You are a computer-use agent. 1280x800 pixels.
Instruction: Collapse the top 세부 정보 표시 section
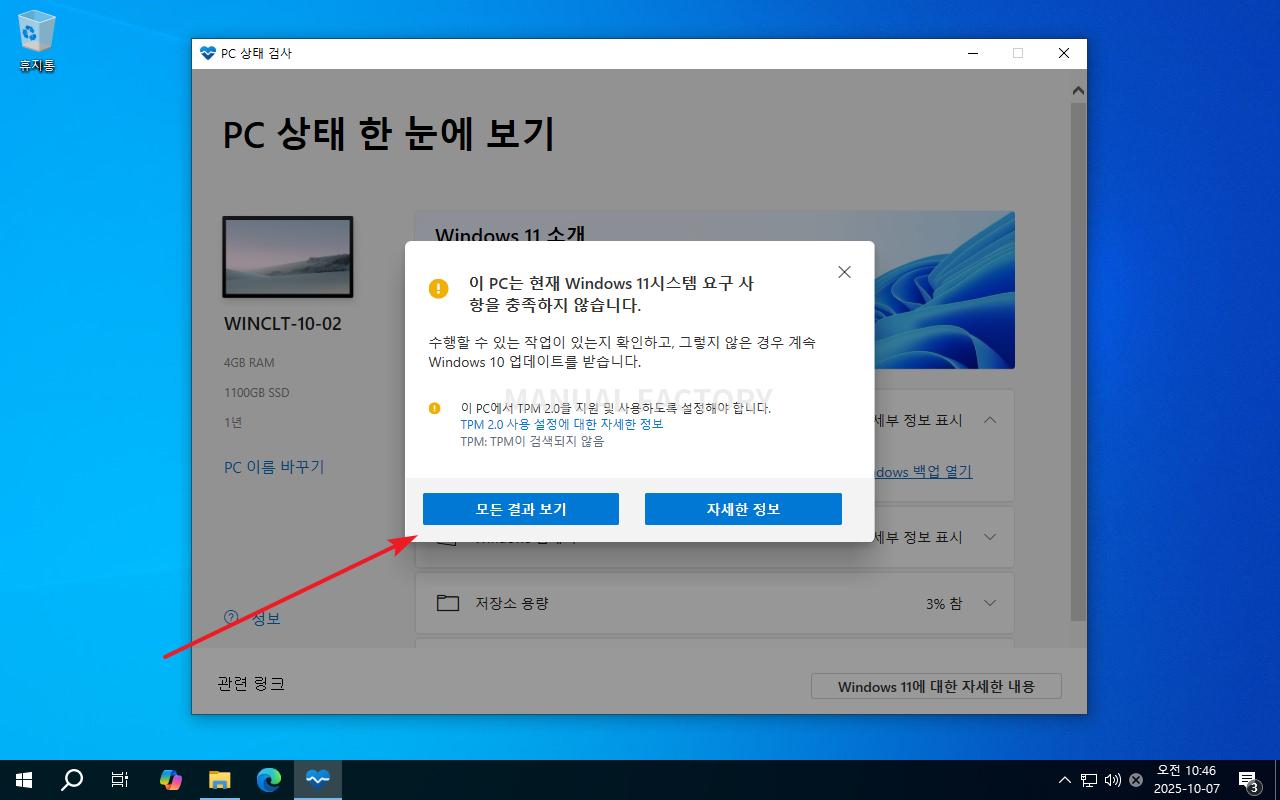point(990,420)
